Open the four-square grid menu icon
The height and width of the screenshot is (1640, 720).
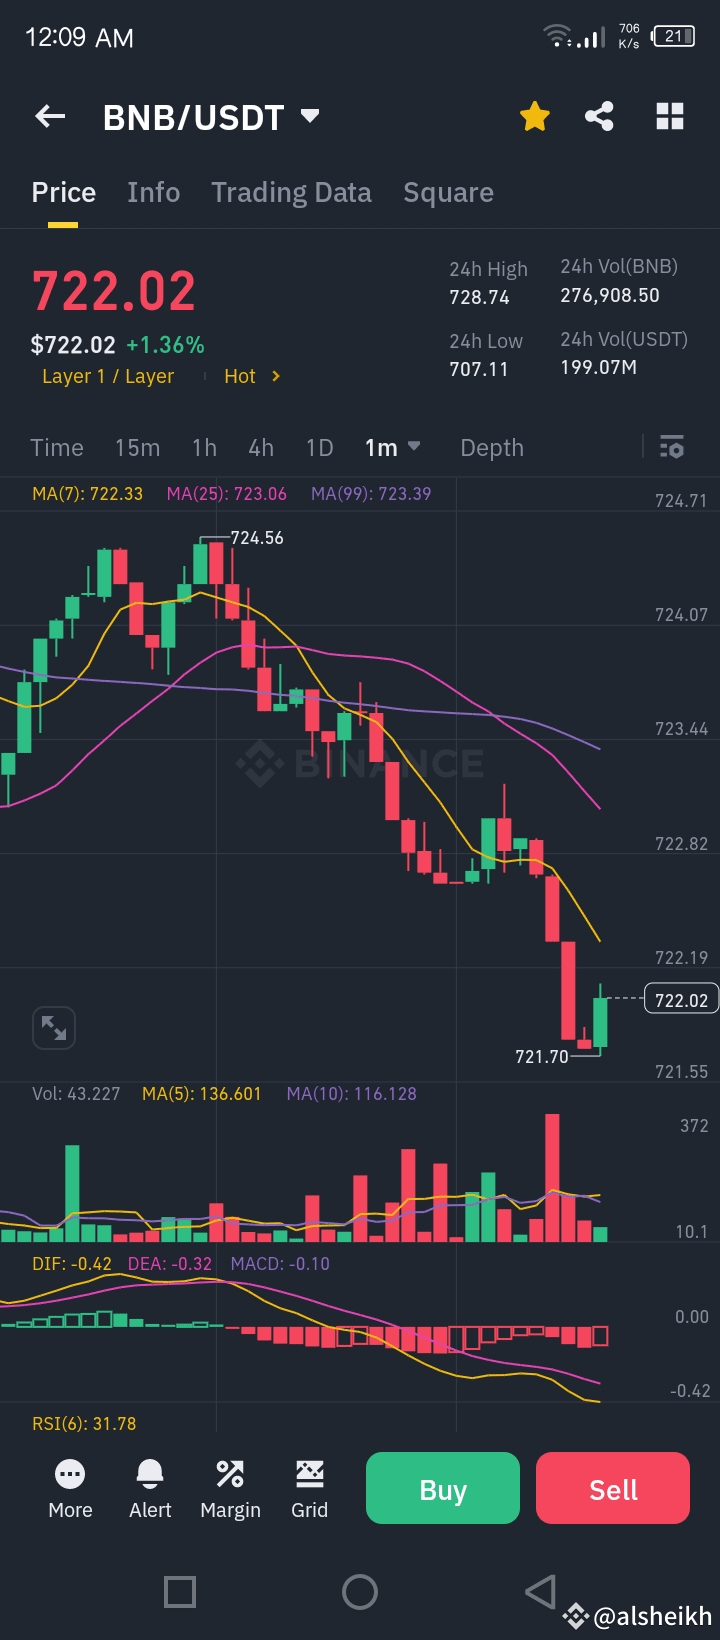(x=669, y=117)
